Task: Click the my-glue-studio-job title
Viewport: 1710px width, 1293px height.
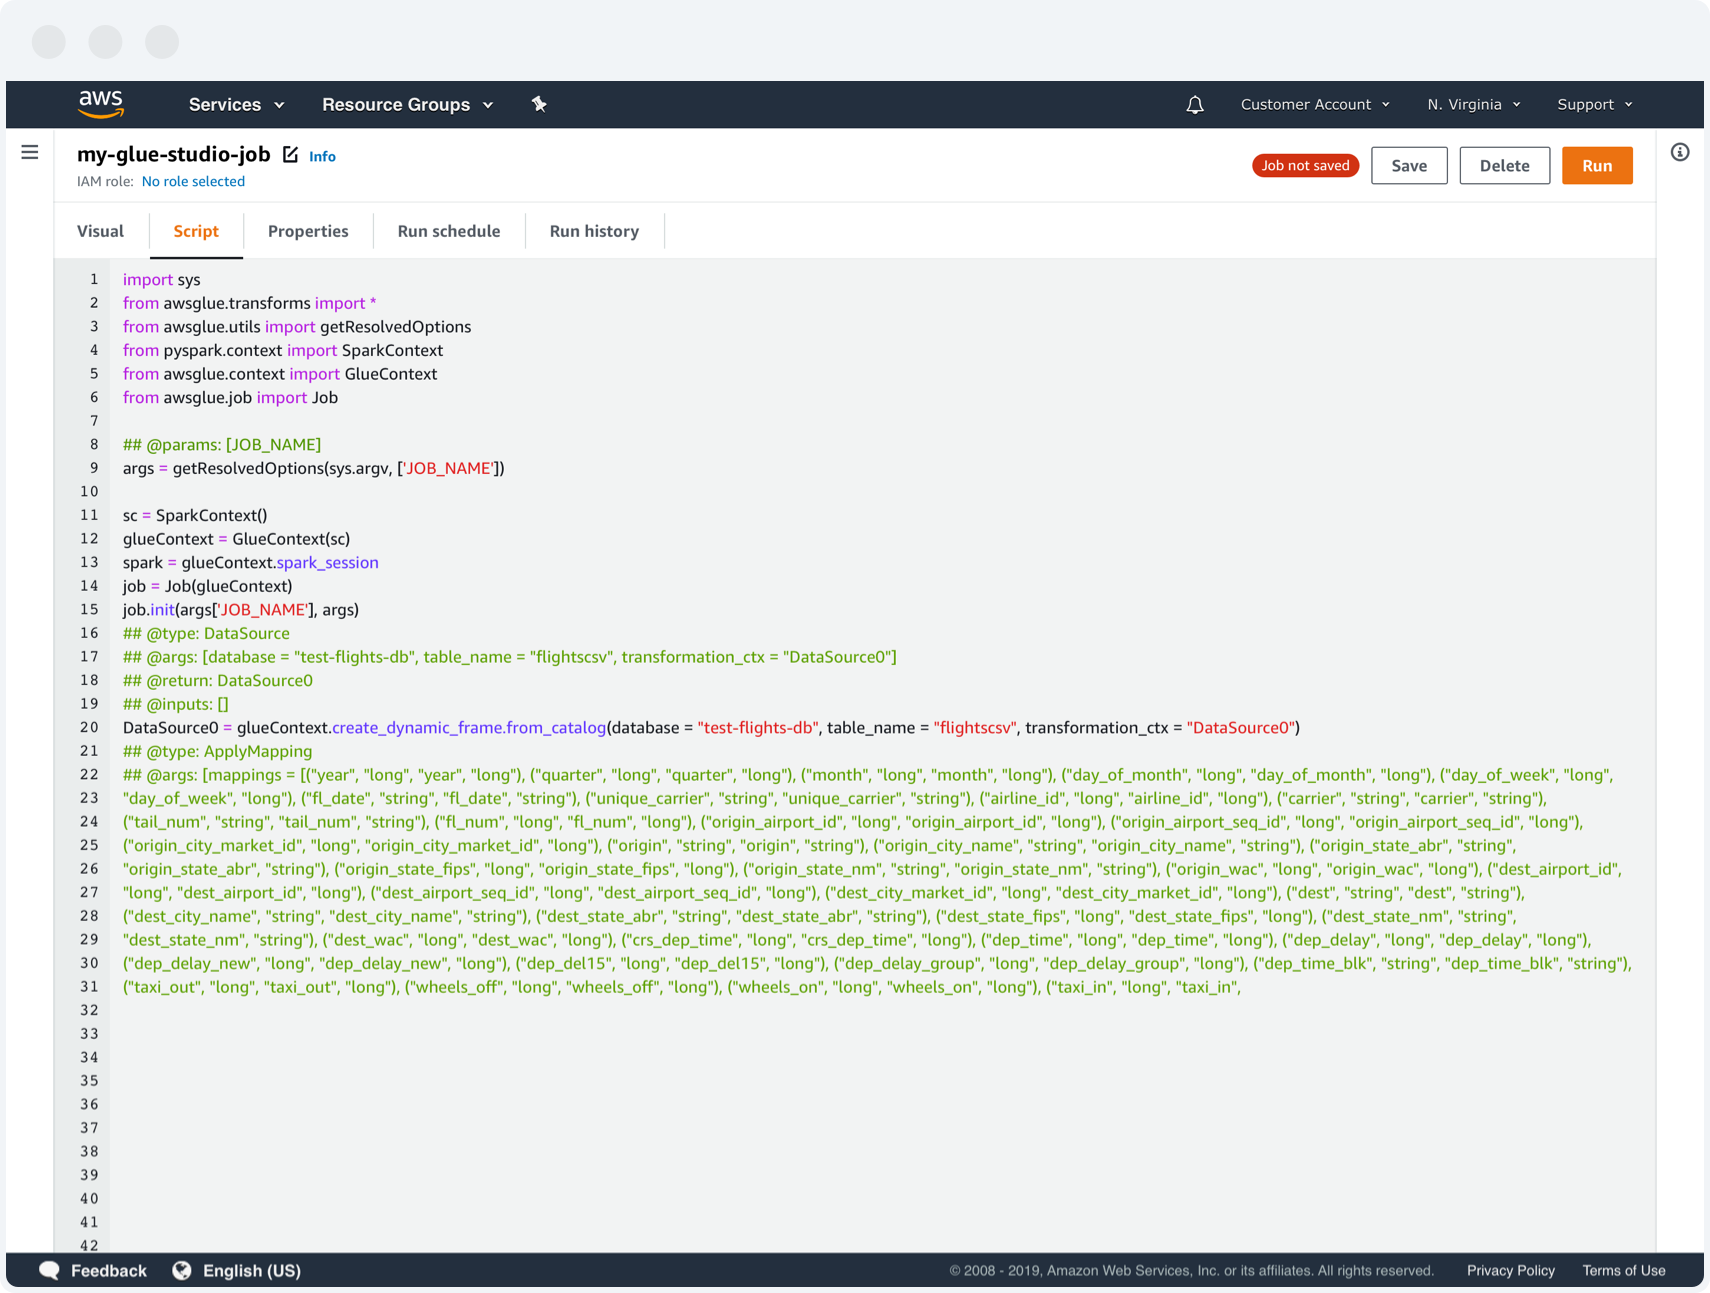Action: coord(174,154)
